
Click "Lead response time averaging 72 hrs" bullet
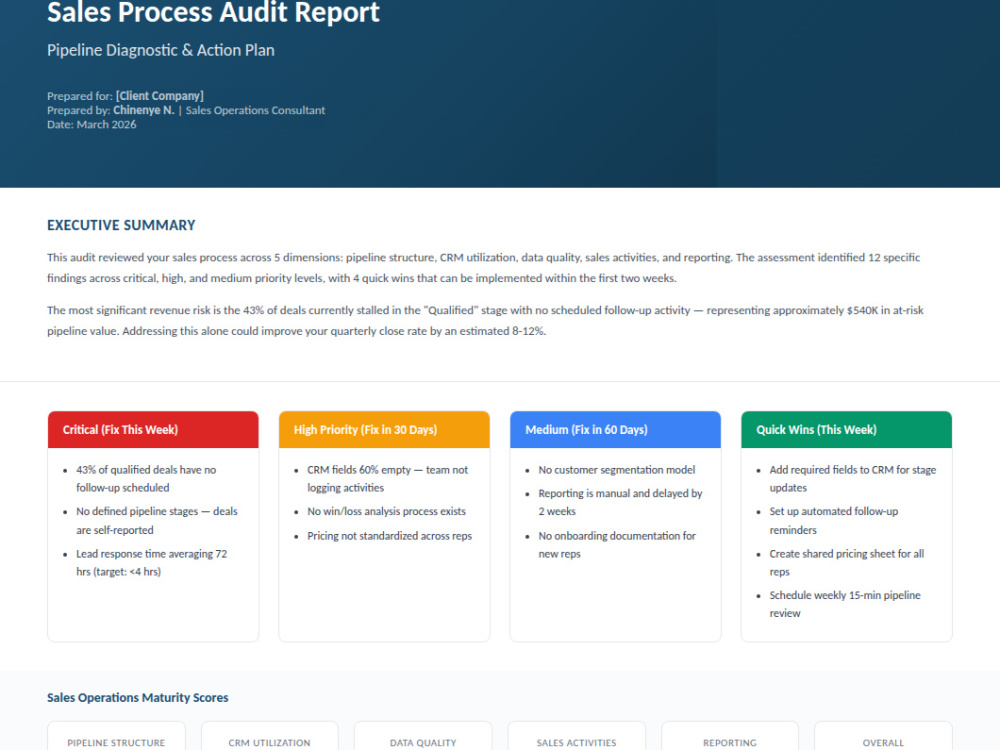click(152, 563)
